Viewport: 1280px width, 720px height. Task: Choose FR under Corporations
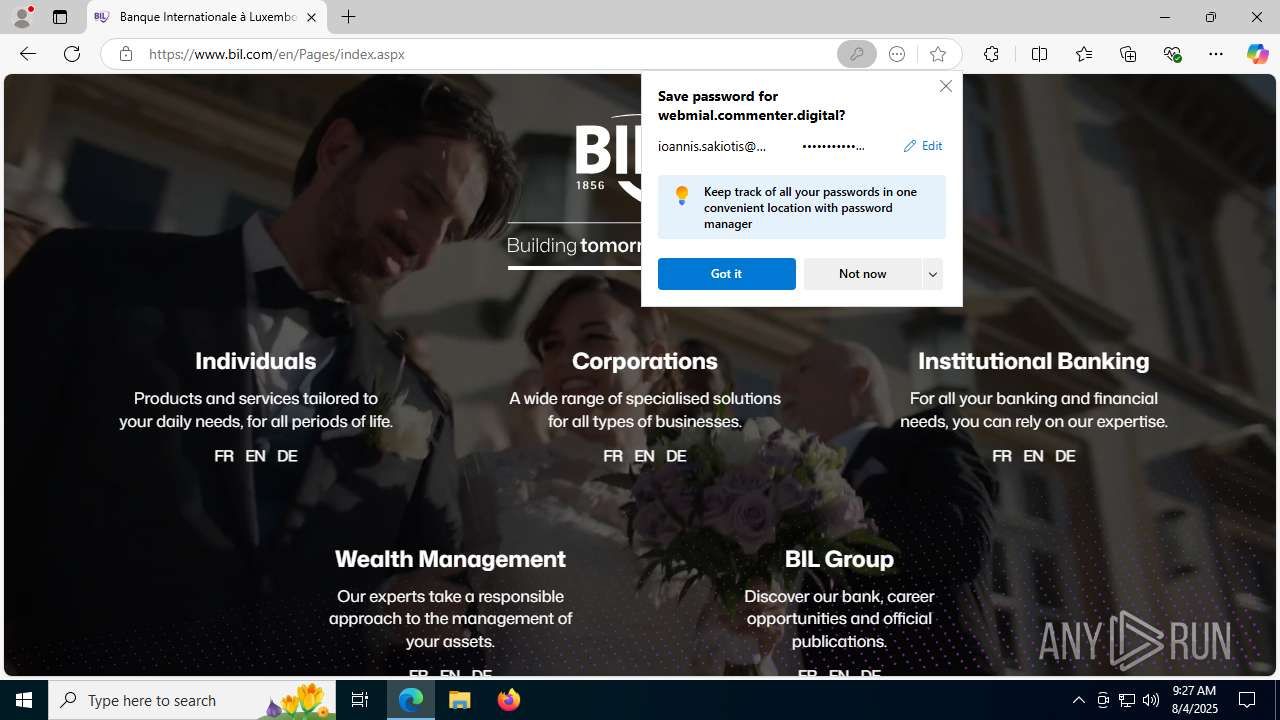coord(613,456)
